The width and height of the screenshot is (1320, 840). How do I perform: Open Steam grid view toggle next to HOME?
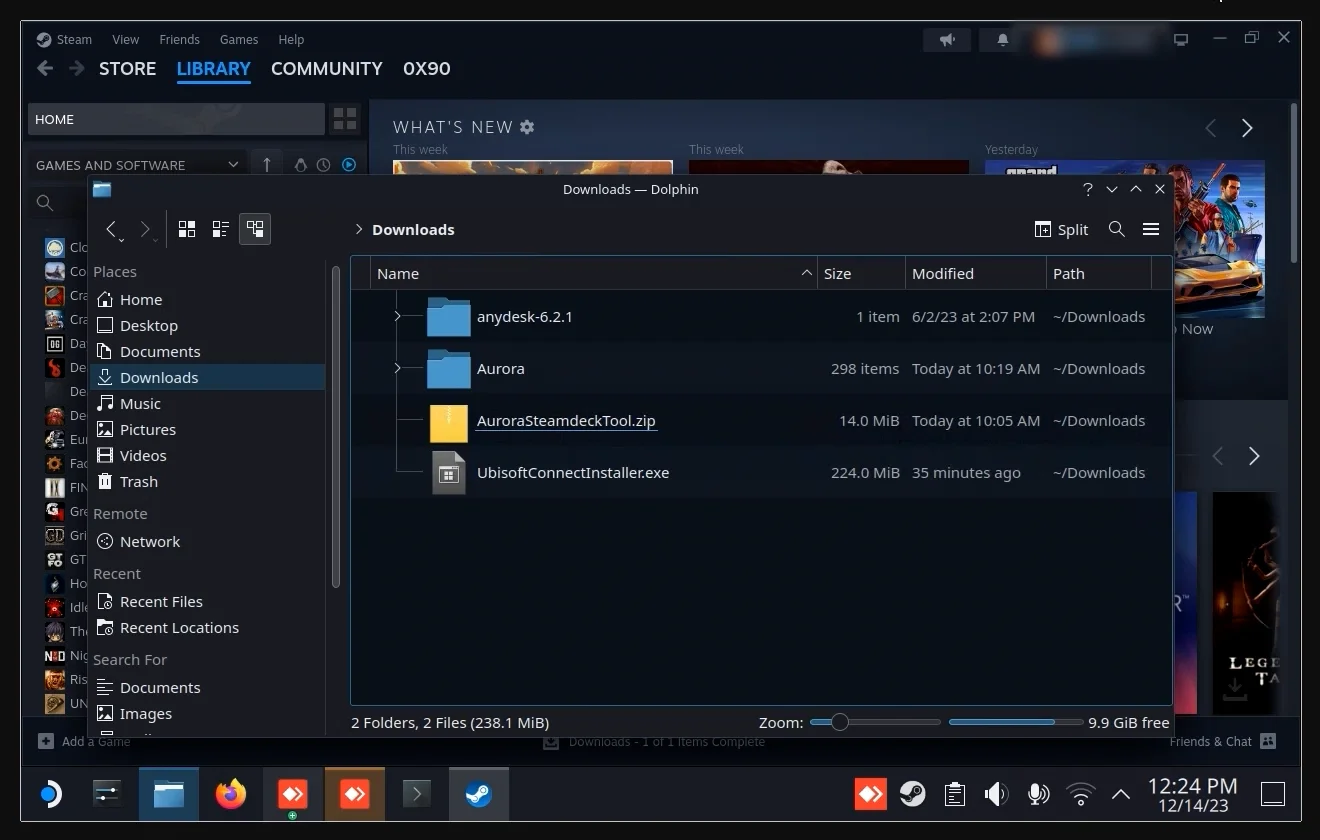(345, 119)
